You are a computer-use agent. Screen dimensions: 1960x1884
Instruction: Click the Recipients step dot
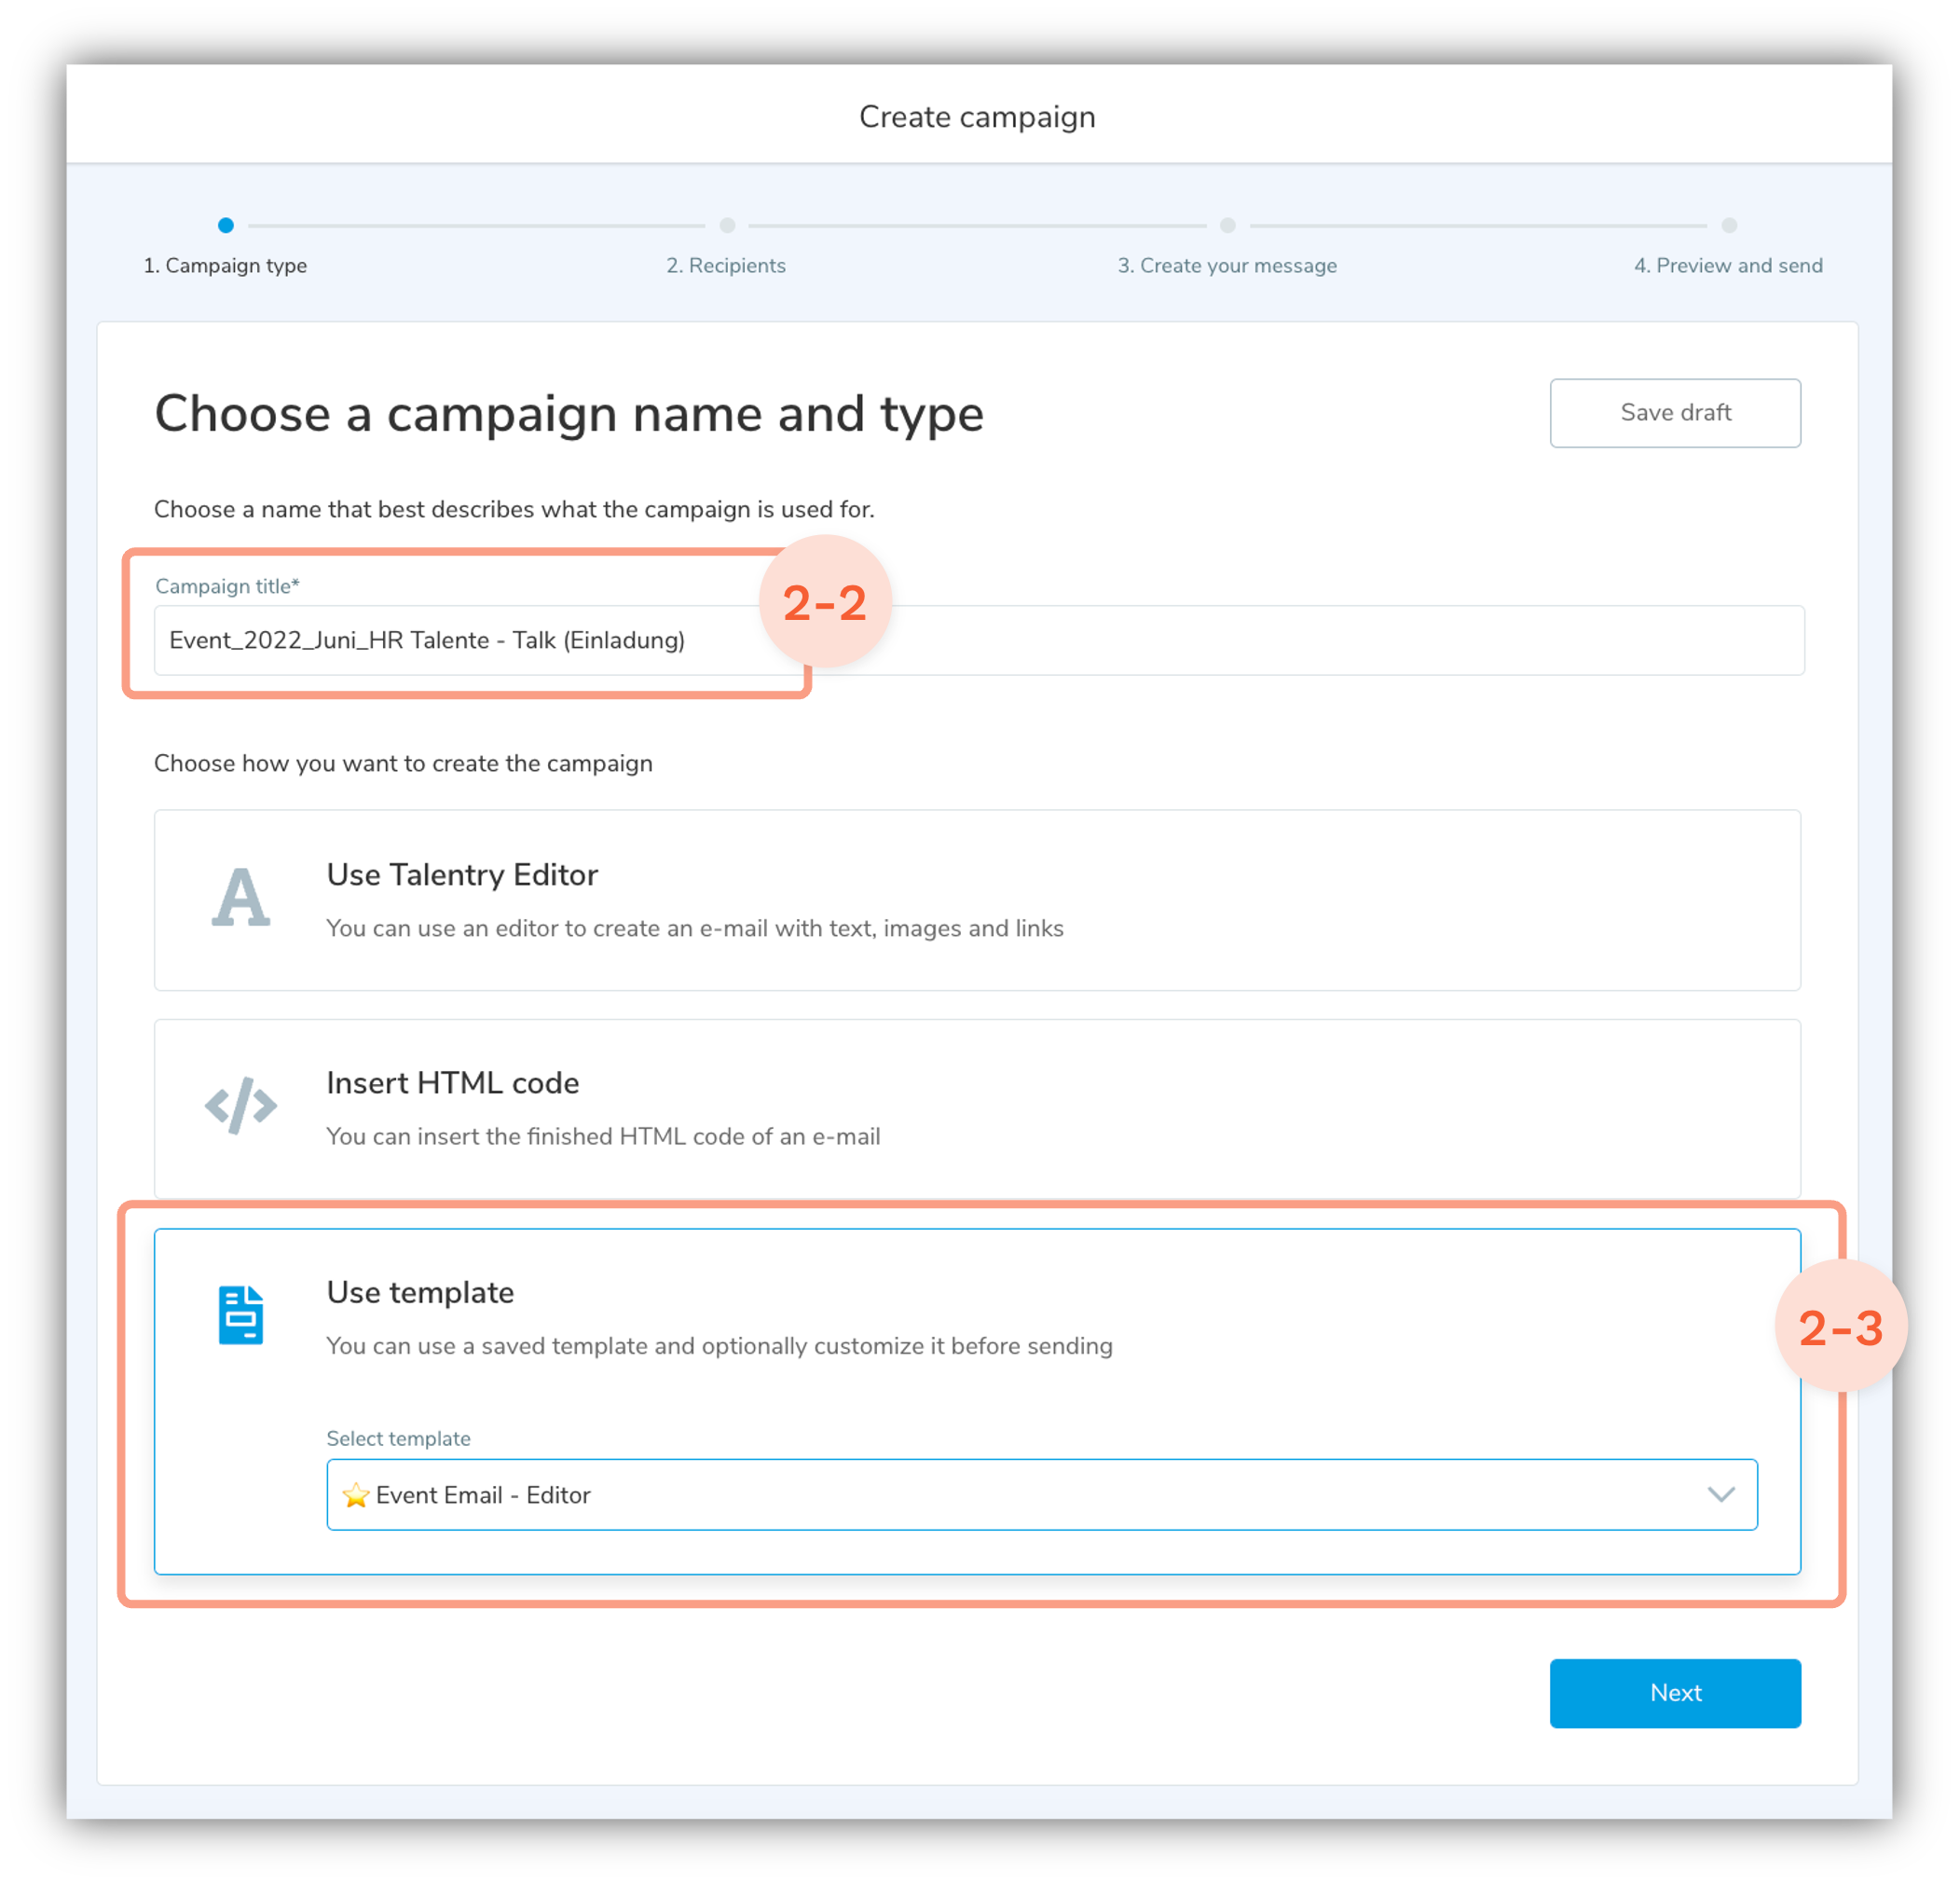click(x=727, y=226)
